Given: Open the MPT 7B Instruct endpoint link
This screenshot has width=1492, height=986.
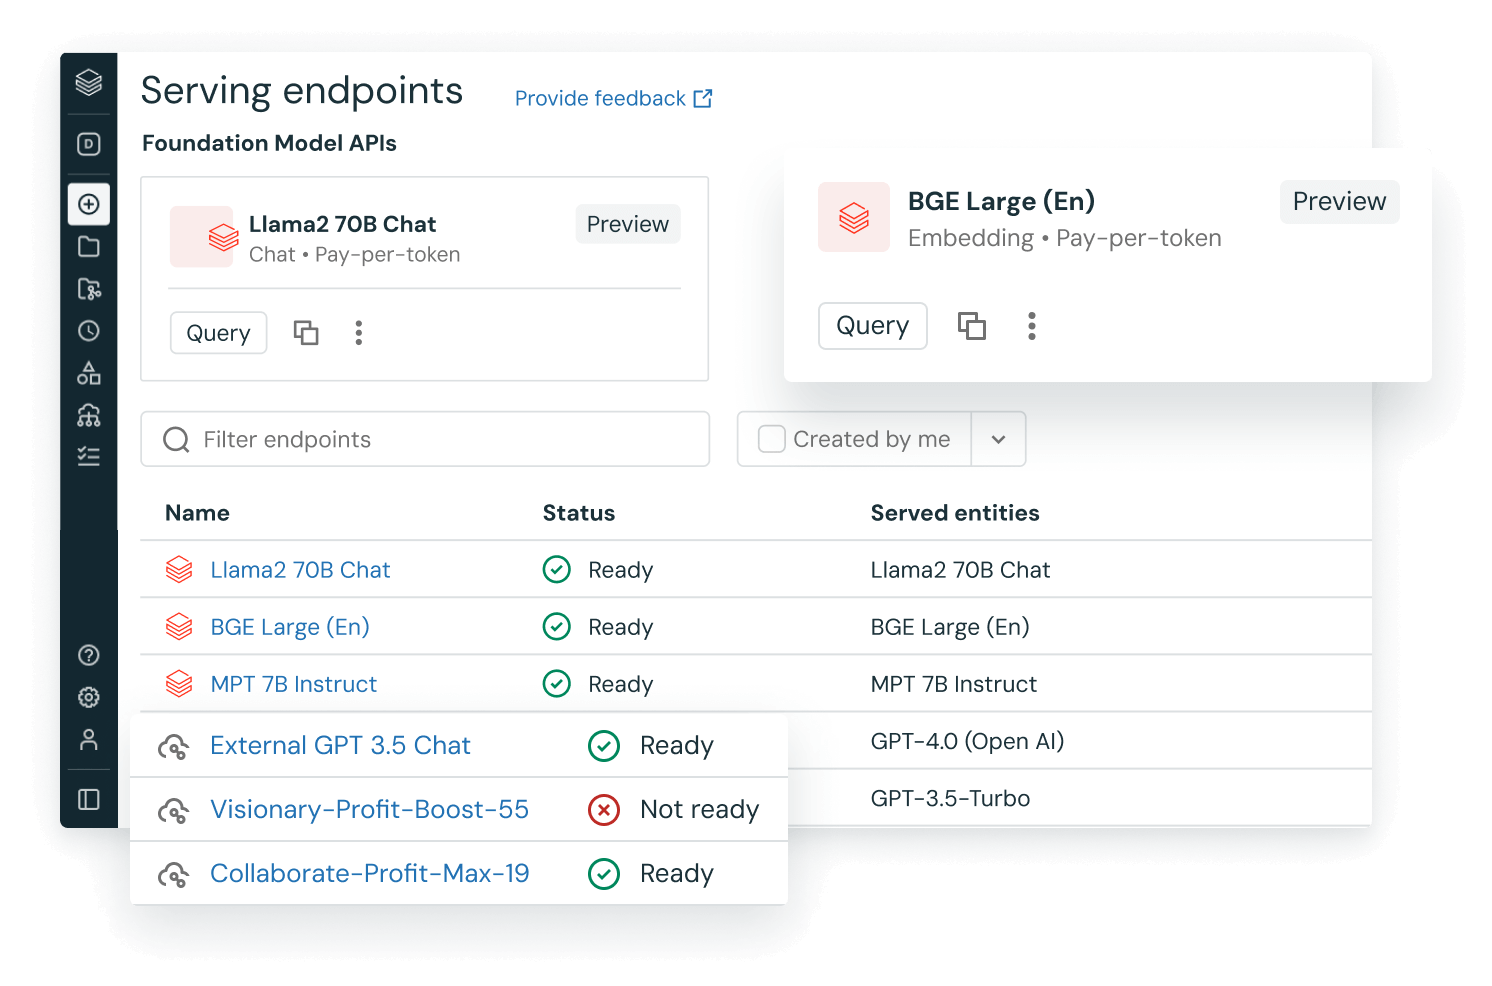Looking at the screenshot, I should [x=294, y=684].
